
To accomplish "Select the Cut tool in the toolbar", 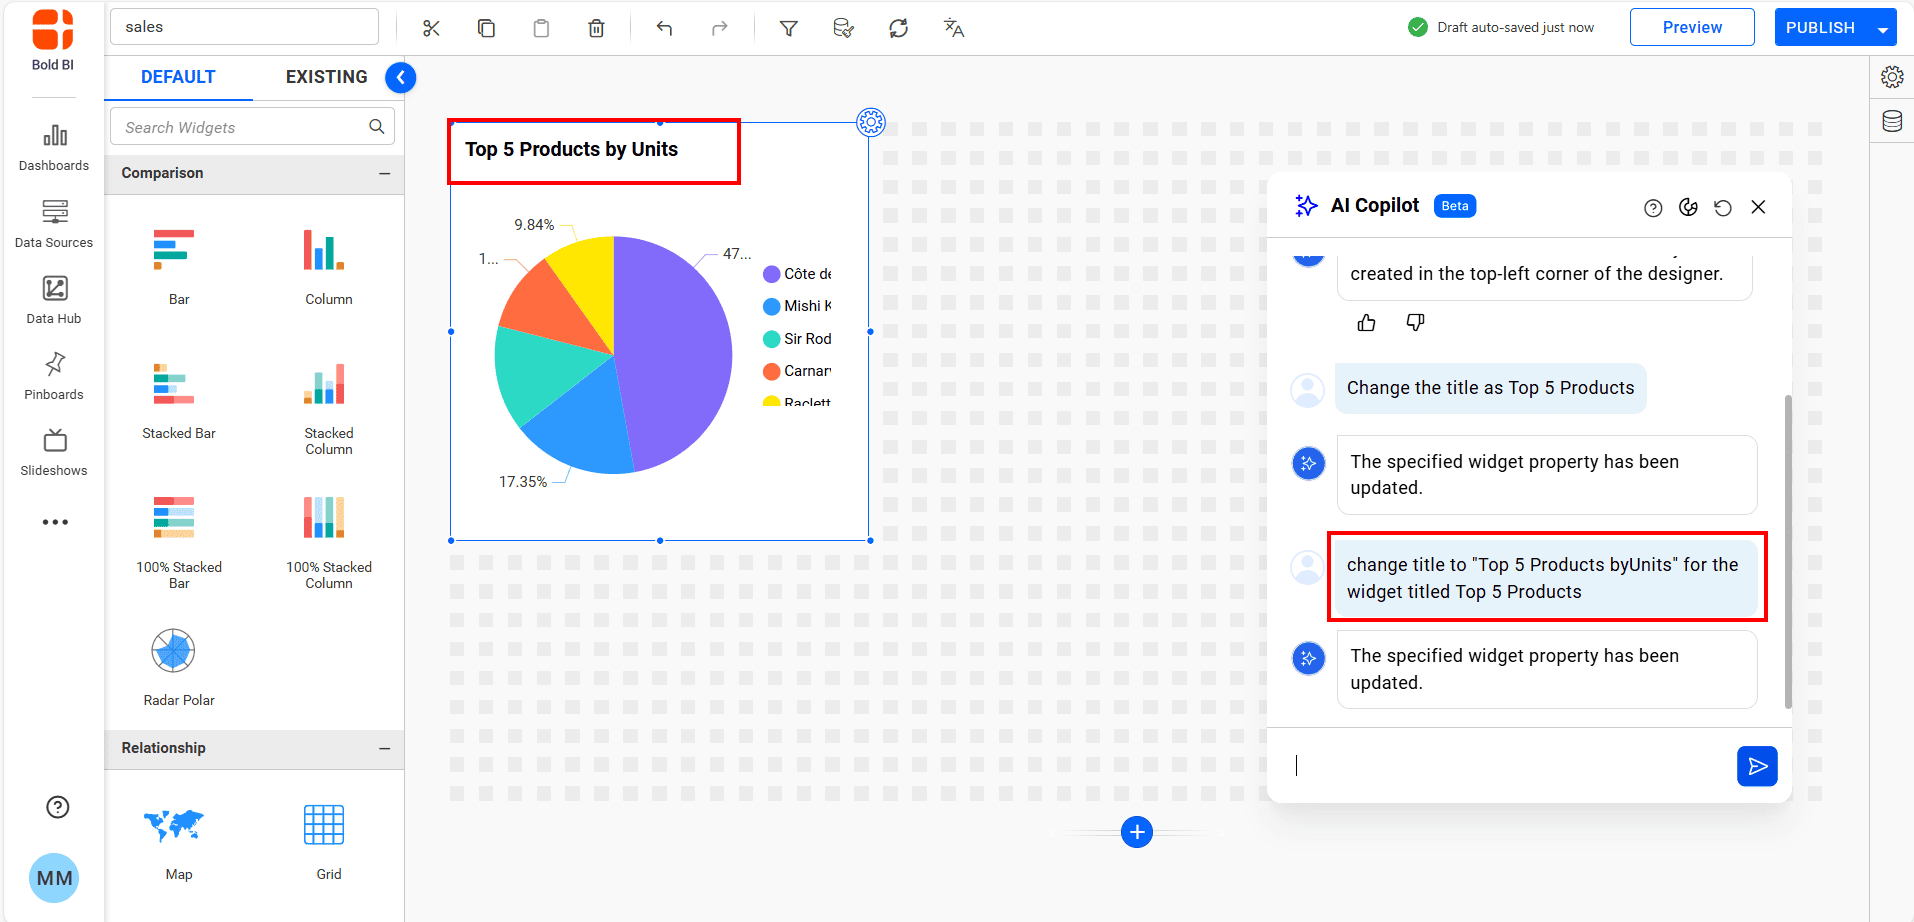I will tap(431, 27).
